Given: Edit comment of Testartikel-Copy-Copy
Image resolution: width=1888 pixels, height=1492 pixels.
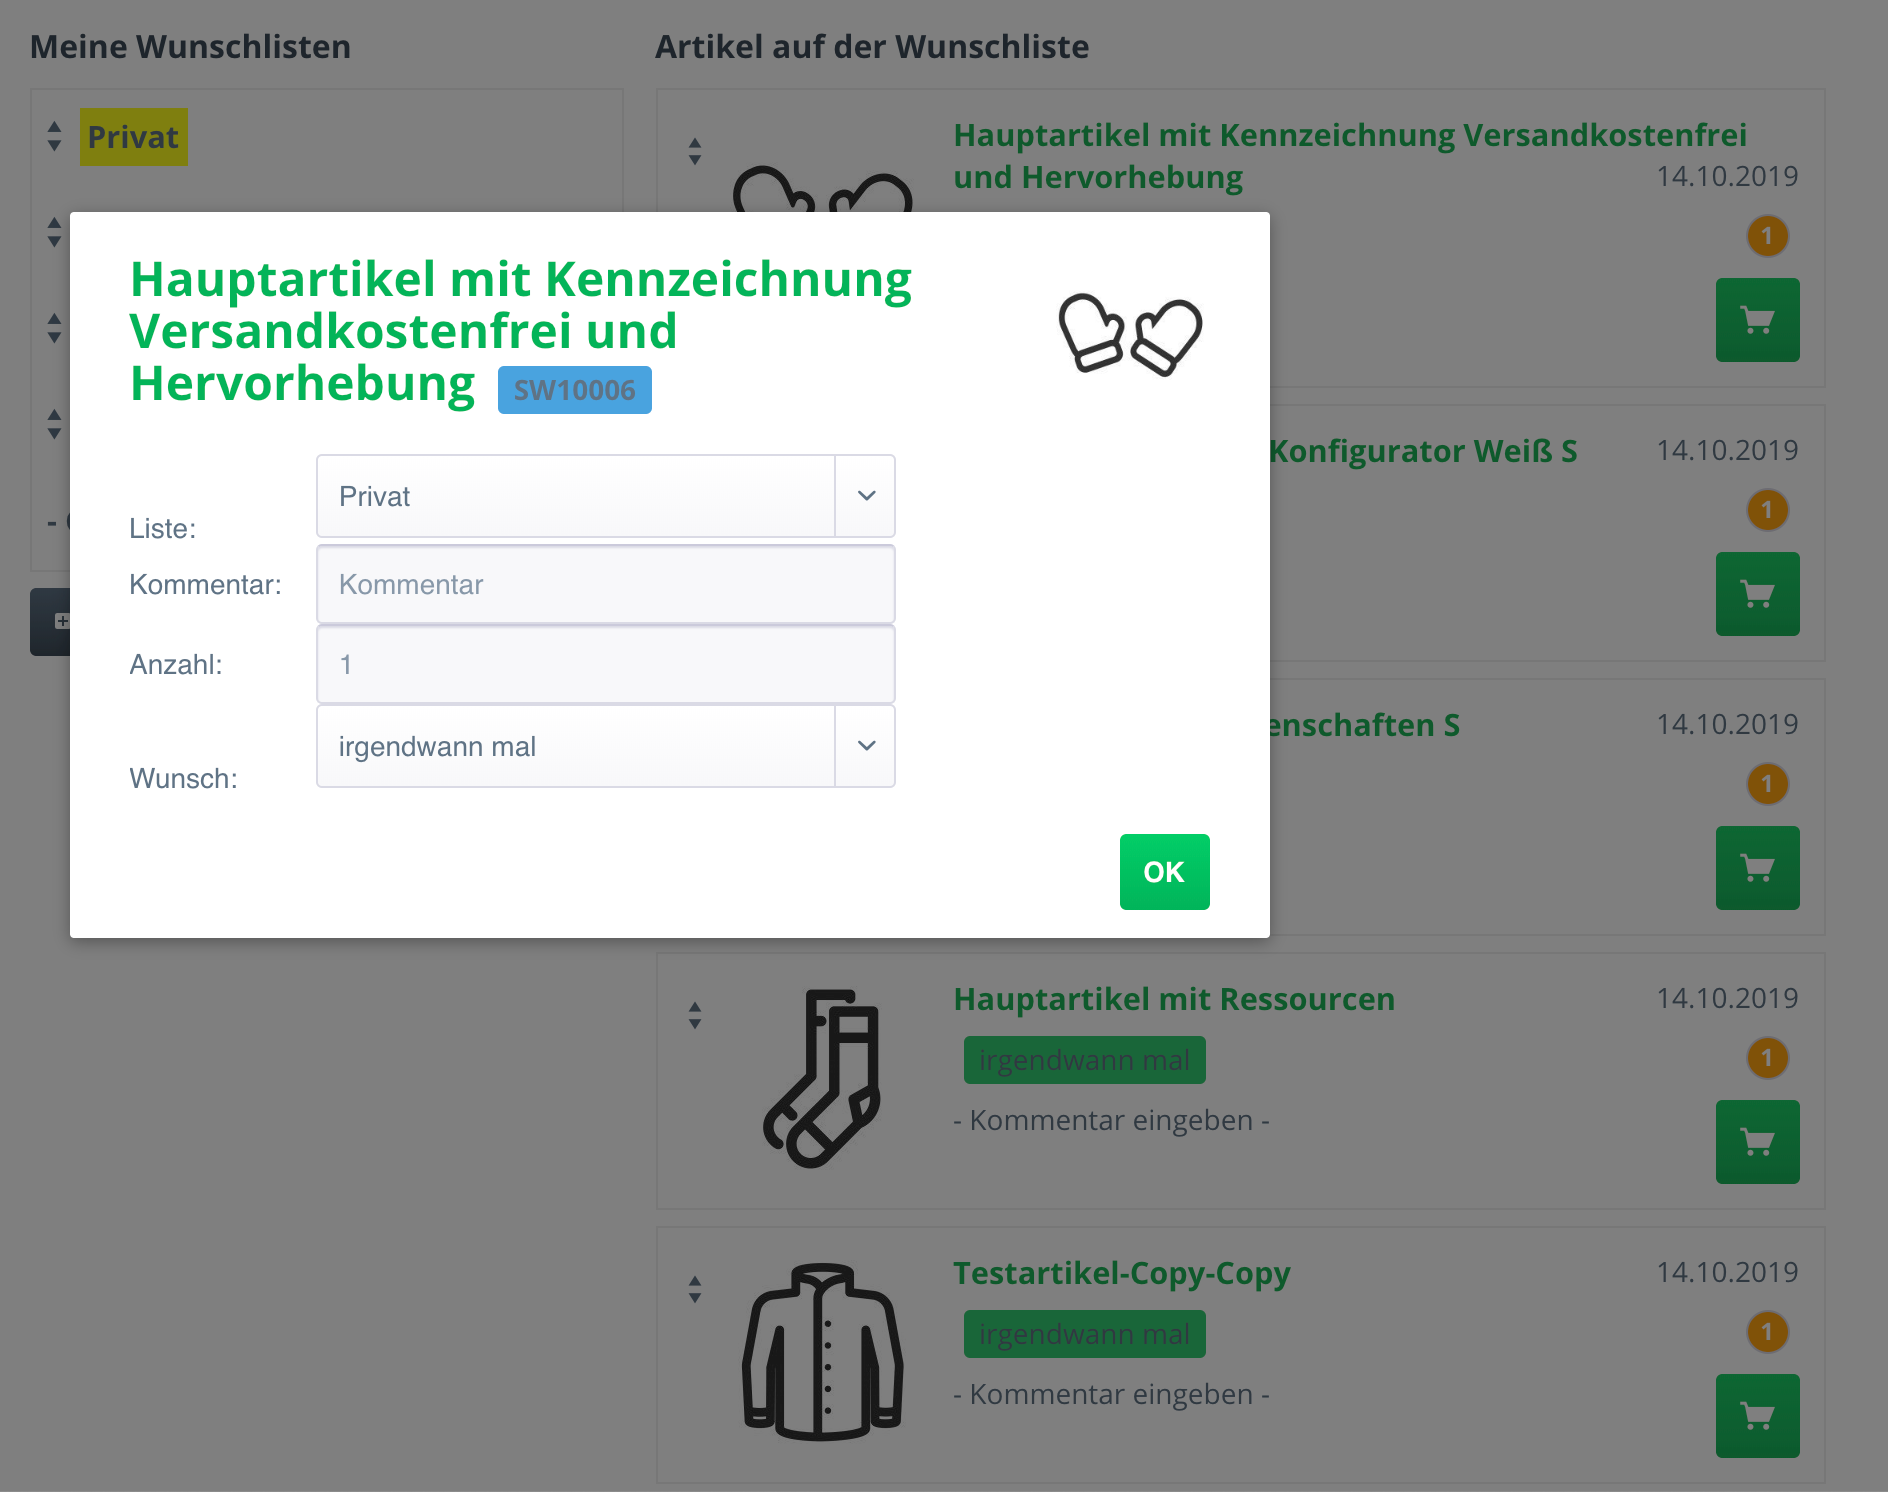Looking at the screenshot, I should coord(1111,1394).
